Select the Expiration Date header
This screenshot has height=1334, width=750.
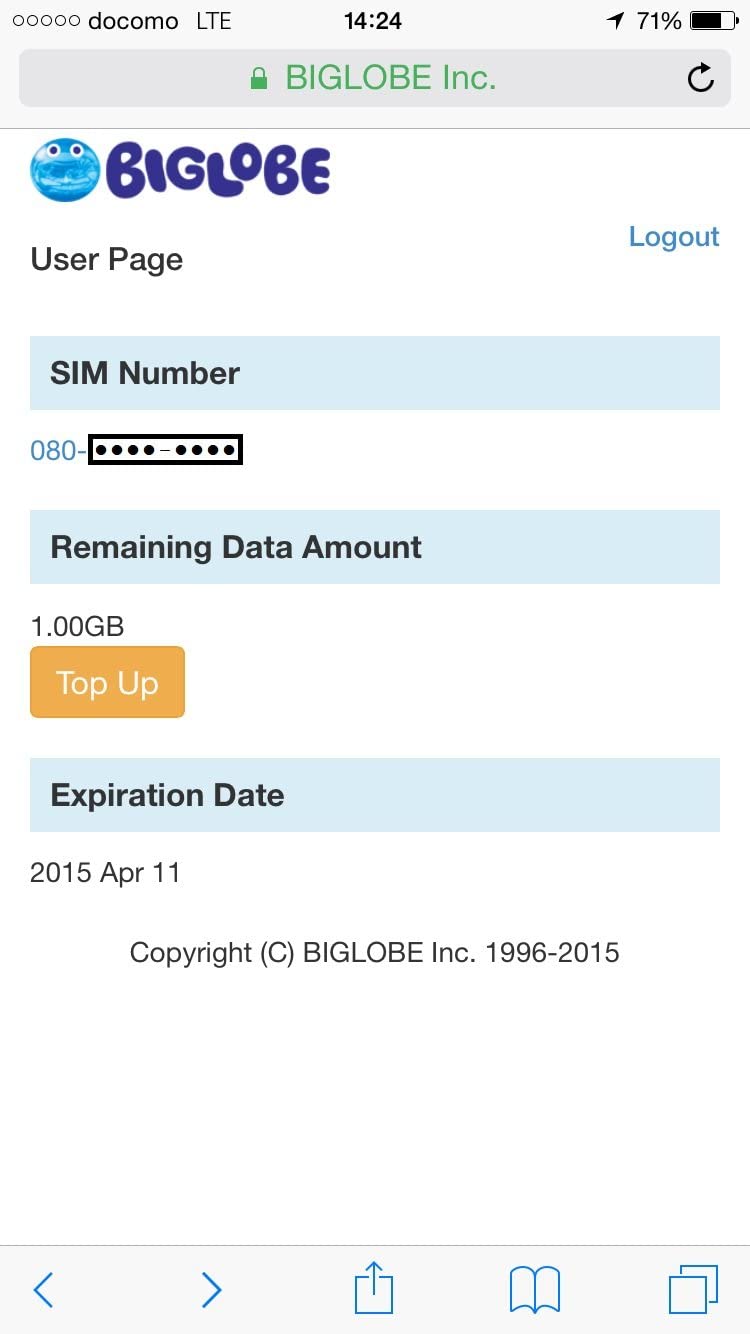point(375,795)
